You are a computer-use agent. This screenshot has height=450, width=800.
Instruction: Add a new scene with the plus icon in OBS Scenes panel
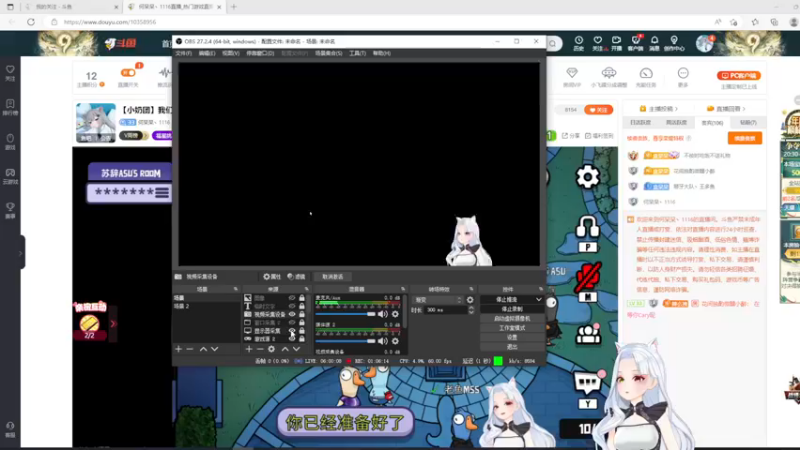(x=179, y=349)
